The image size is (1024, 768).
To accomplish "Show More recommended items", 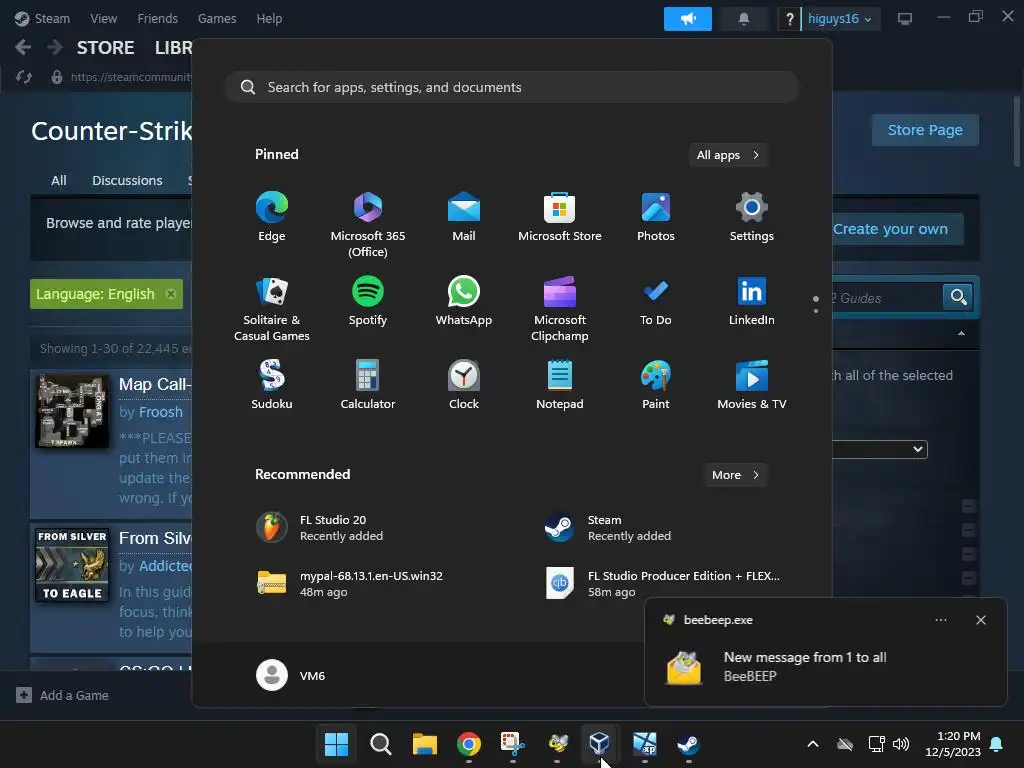I will (x=735, y=475).
